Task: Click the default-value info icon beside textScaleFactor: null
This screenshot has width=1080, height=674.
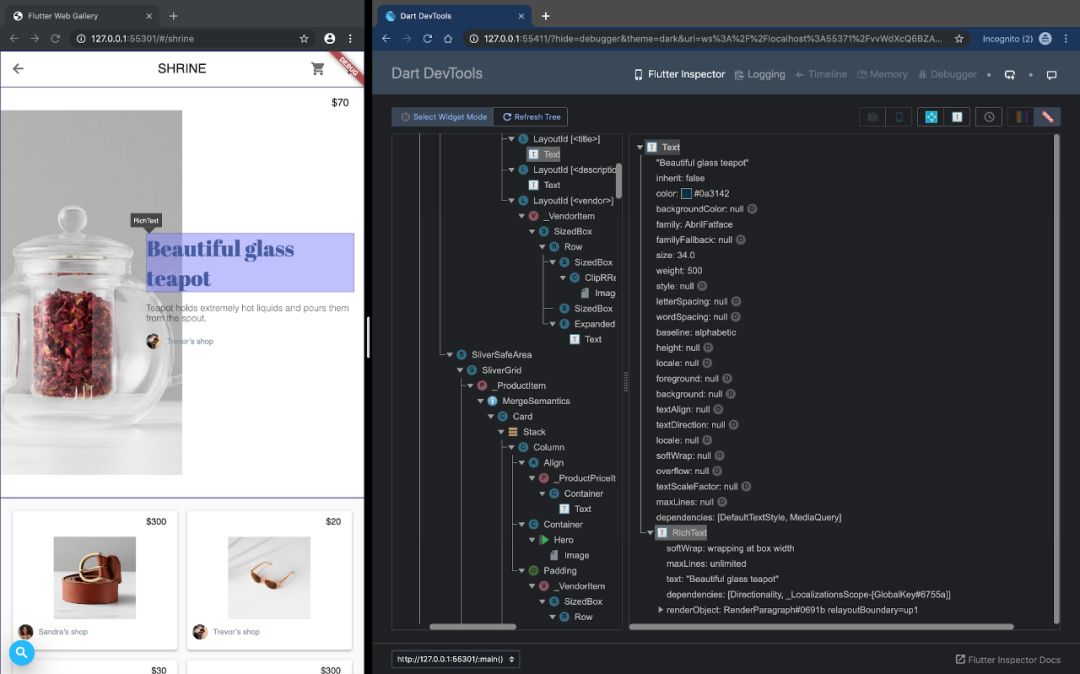Action: tap(746, 486)
